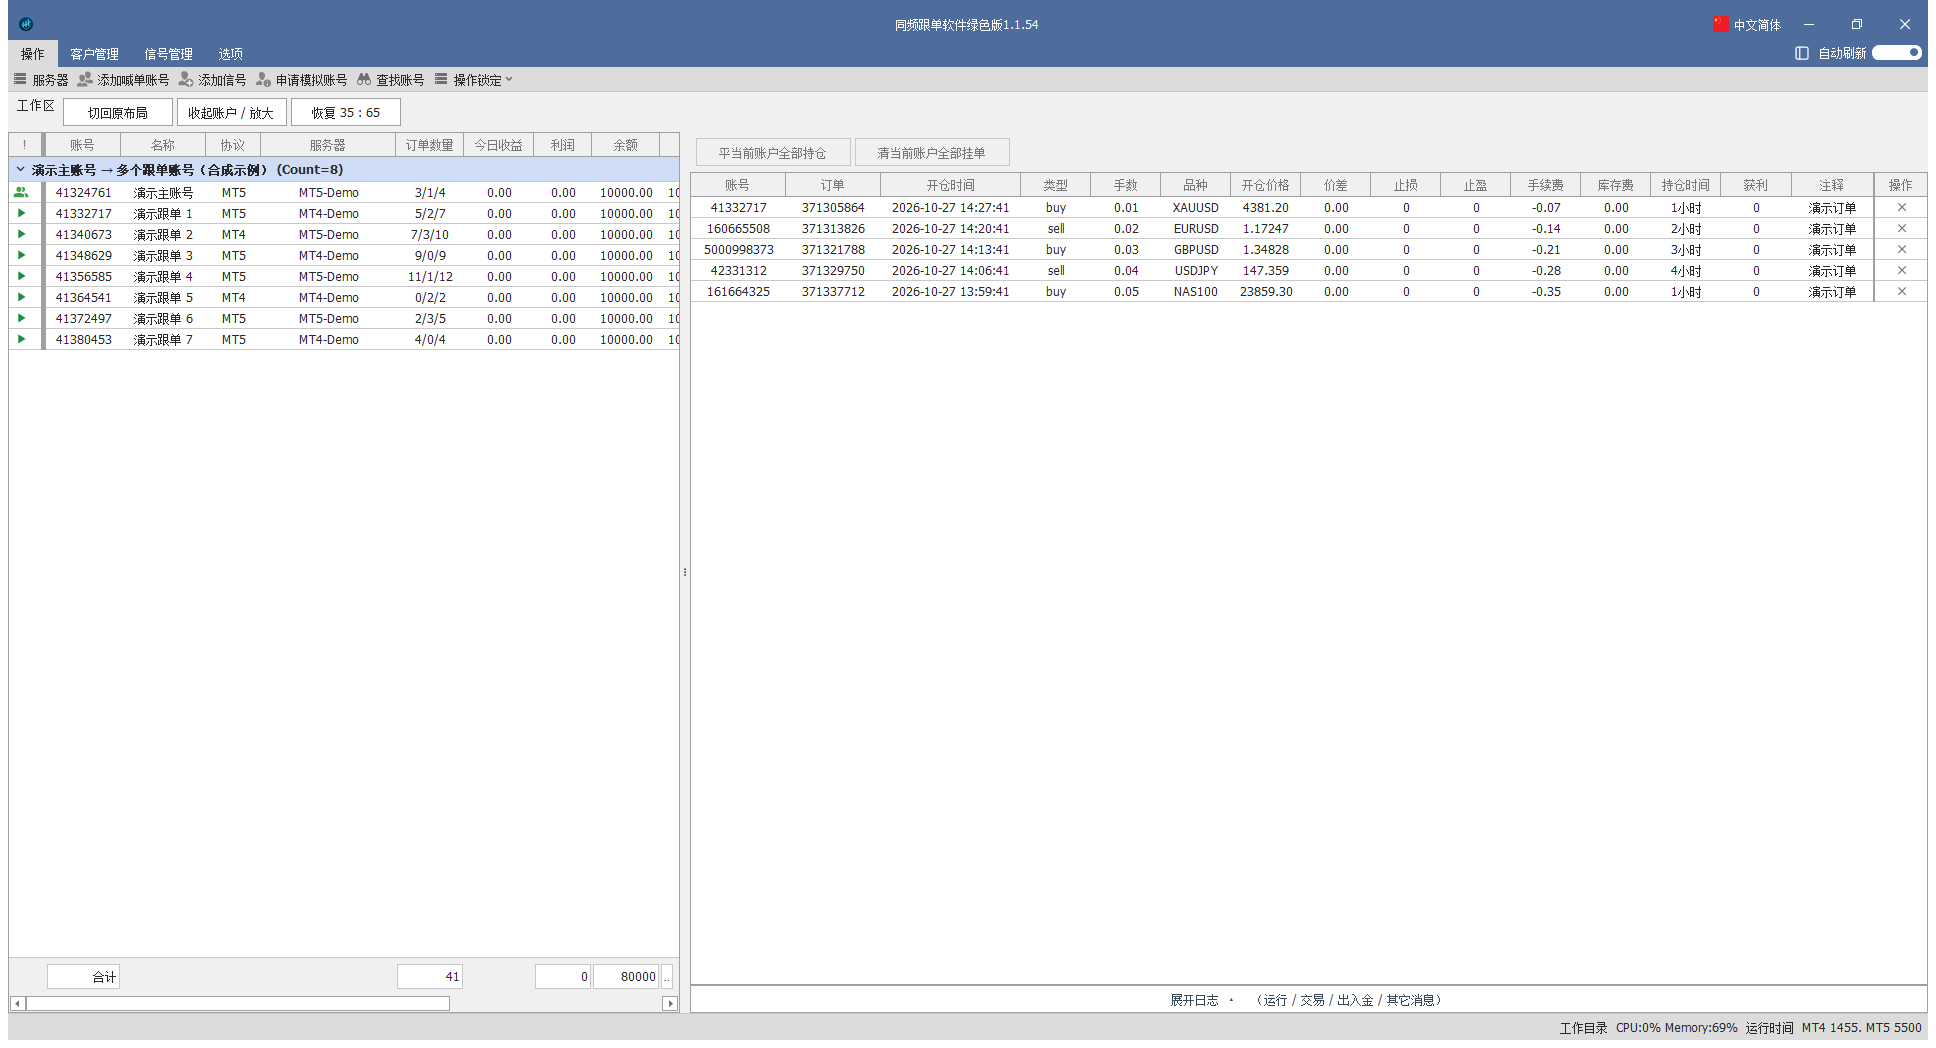The width and height of the screenshot is (1936, 1048).
Task: Click the app logo icon in title bar
Action: tap(26, 24)
